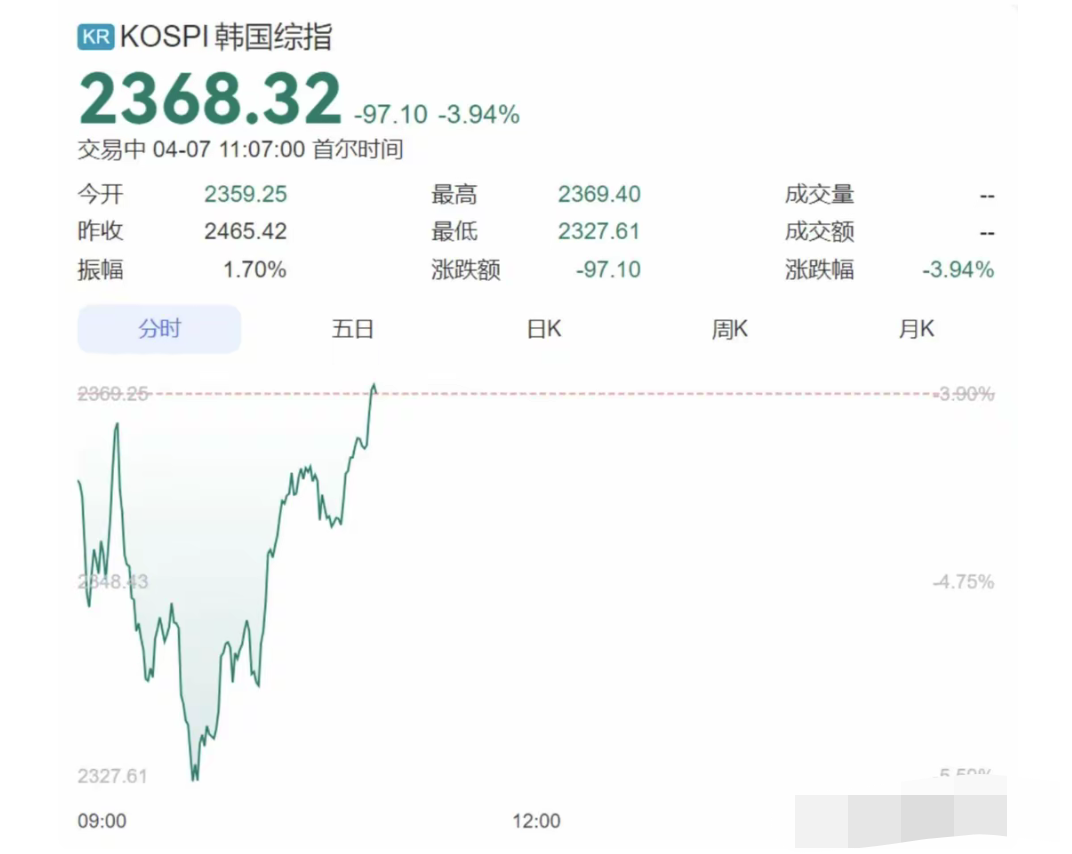The image size is (1072, 854).
Task: Click the 12:00 time axis label
Action: [x=536, y=821]
